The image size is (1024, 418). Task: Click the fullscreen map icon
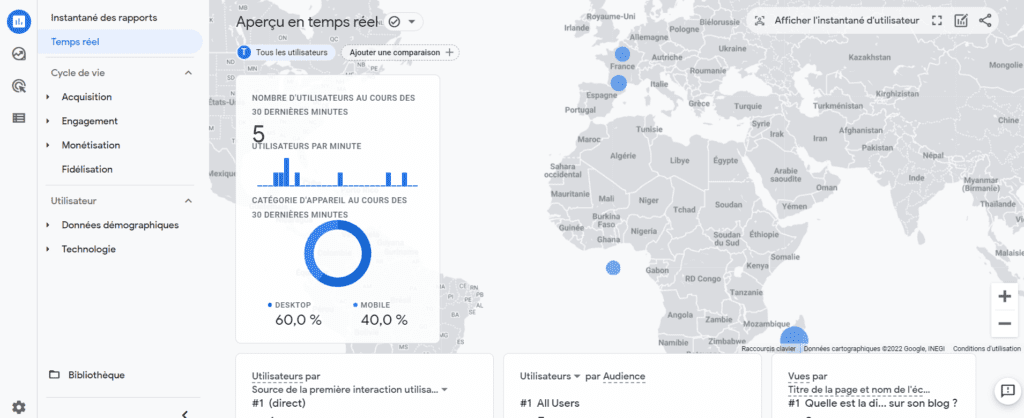click(x=937, y=20)
